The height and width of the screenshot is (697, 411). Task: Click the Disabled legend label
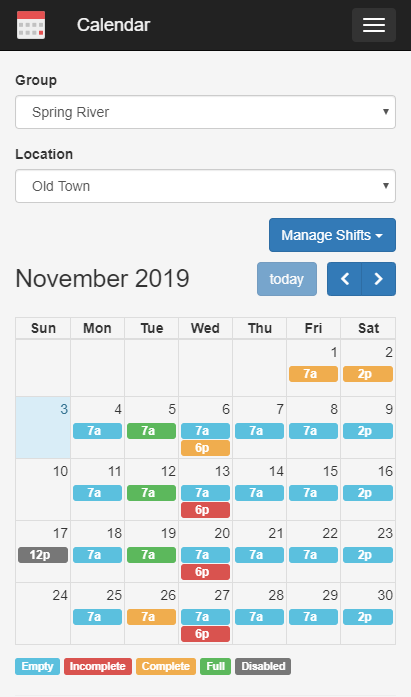[263, 666]
